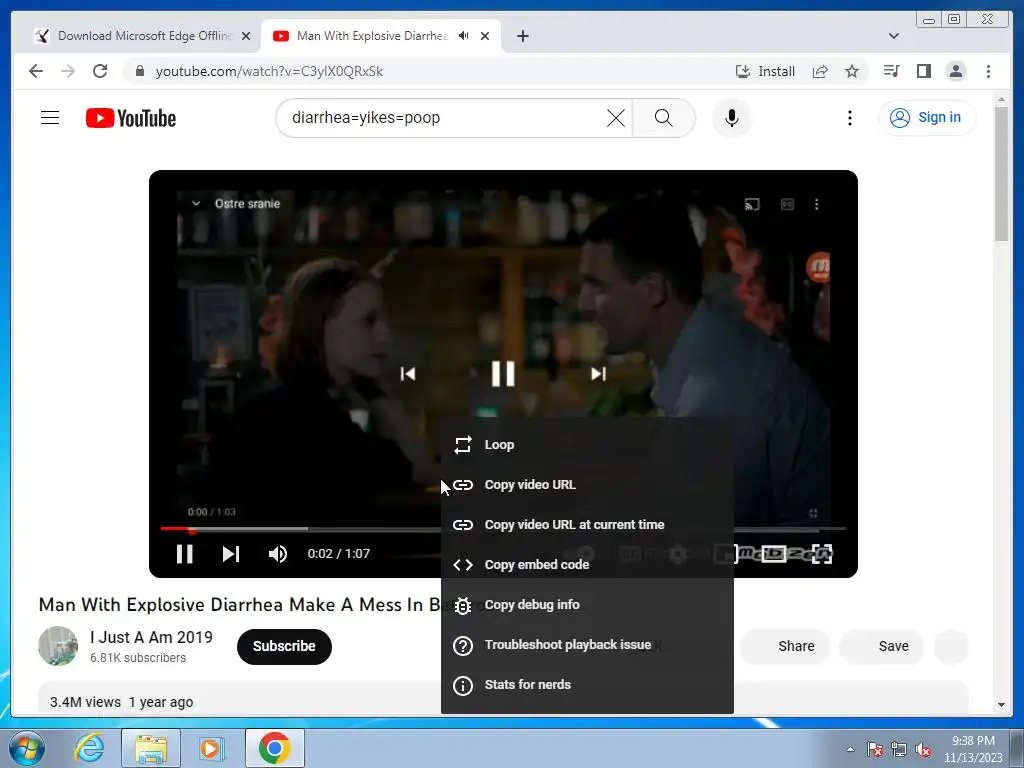This screenshot has width=1024, height=768.
Task: Click the large center pause overlay
Action: [x=503, y=374]
